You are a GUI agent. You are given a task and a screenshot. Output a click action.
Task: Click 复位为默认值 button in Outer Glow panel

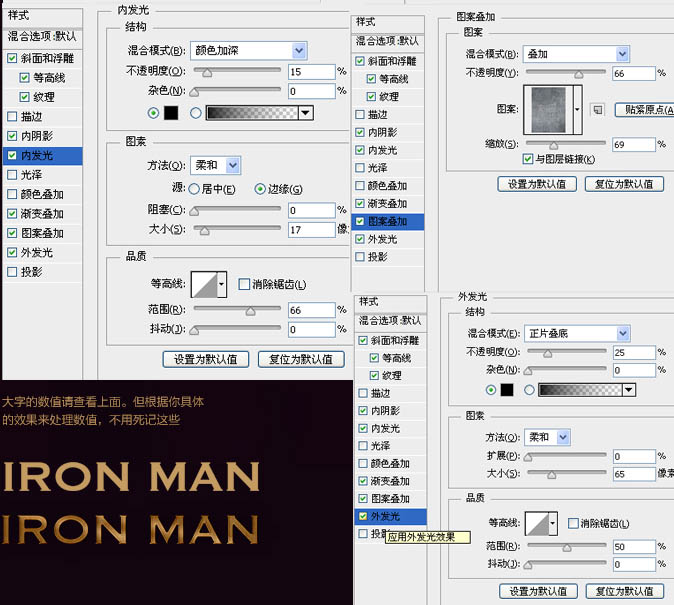pyautogui.click(x=625, y=591)
